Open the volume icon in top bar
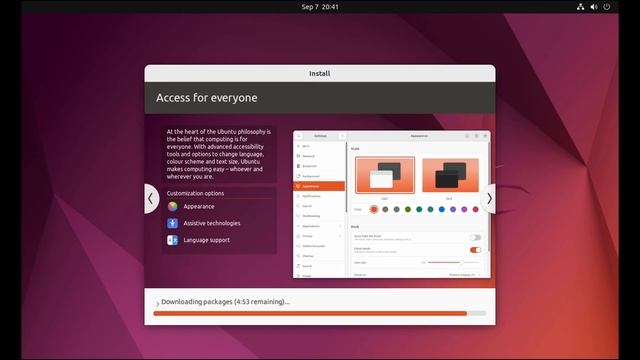 [594, 7]
